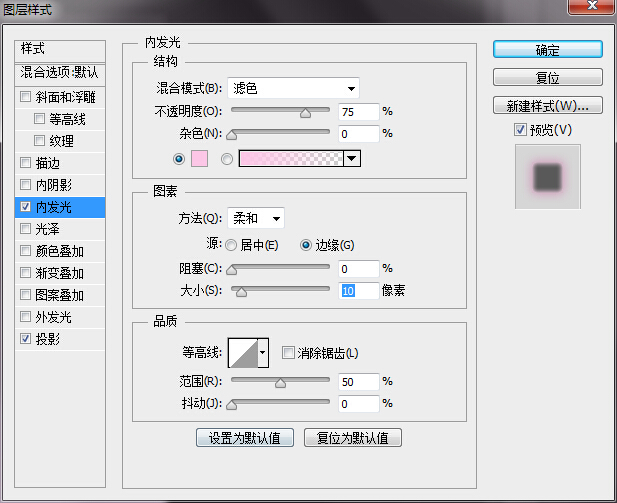Viewport: 617px width, 503px height.
Task: Open the 混合模式 滤色 dropdown
Action: pyautogui.click(x=293, y=88)
